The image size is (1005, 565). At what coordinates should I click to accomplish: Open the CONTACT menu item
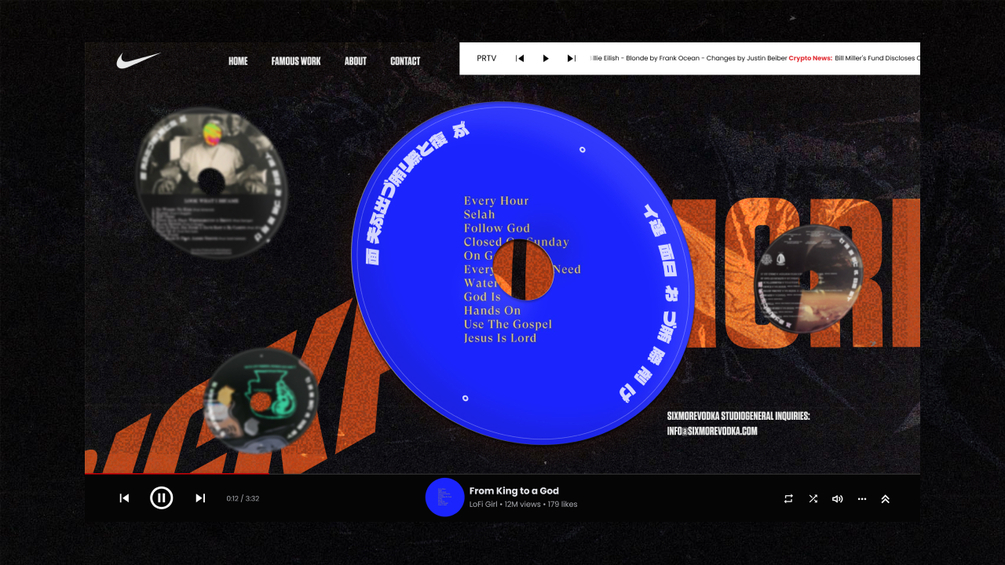click(405, 61)
